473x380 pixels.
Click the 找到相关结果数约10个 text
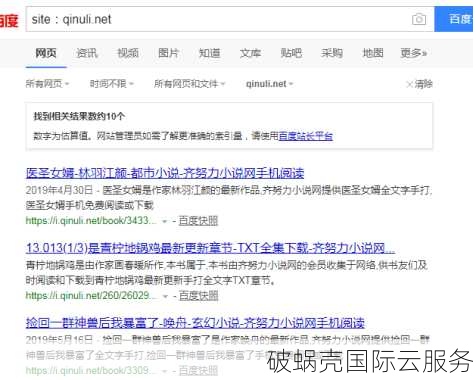point(79,116)
